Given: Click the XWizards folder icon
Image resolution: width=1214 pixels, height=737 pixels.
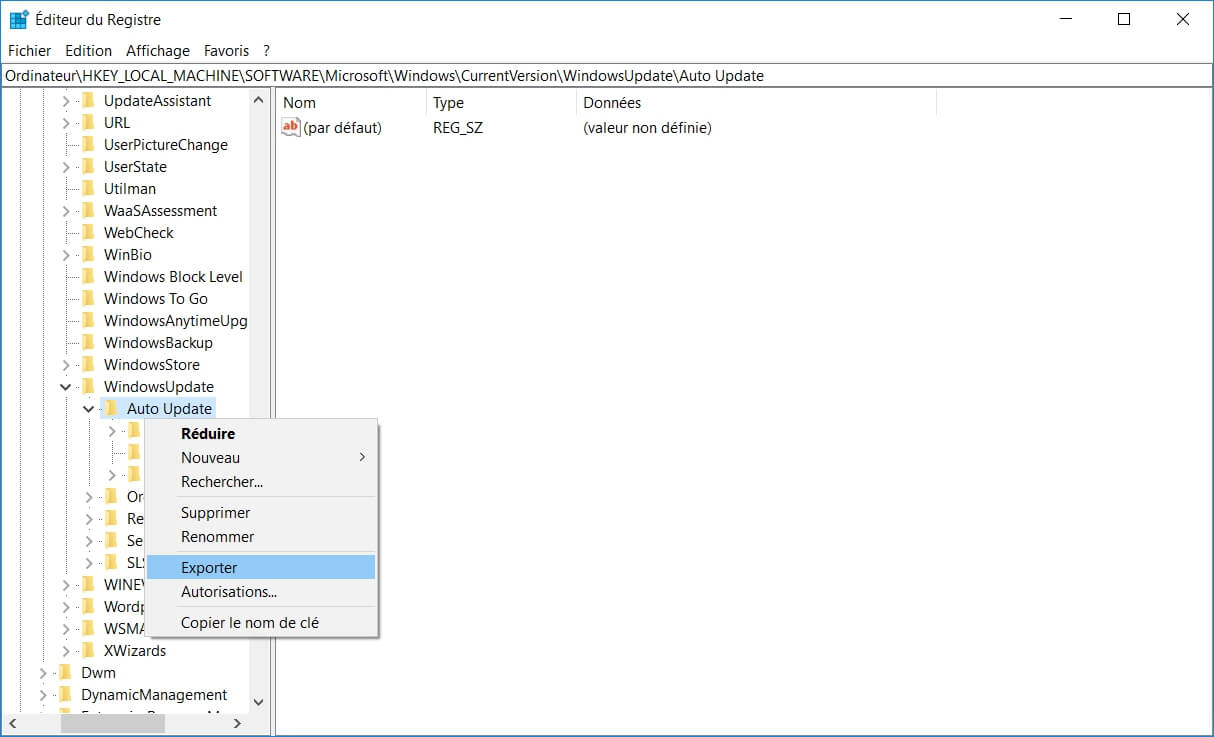Looking at the screenshot, I should pyautogui.click(x=87, y=650).
